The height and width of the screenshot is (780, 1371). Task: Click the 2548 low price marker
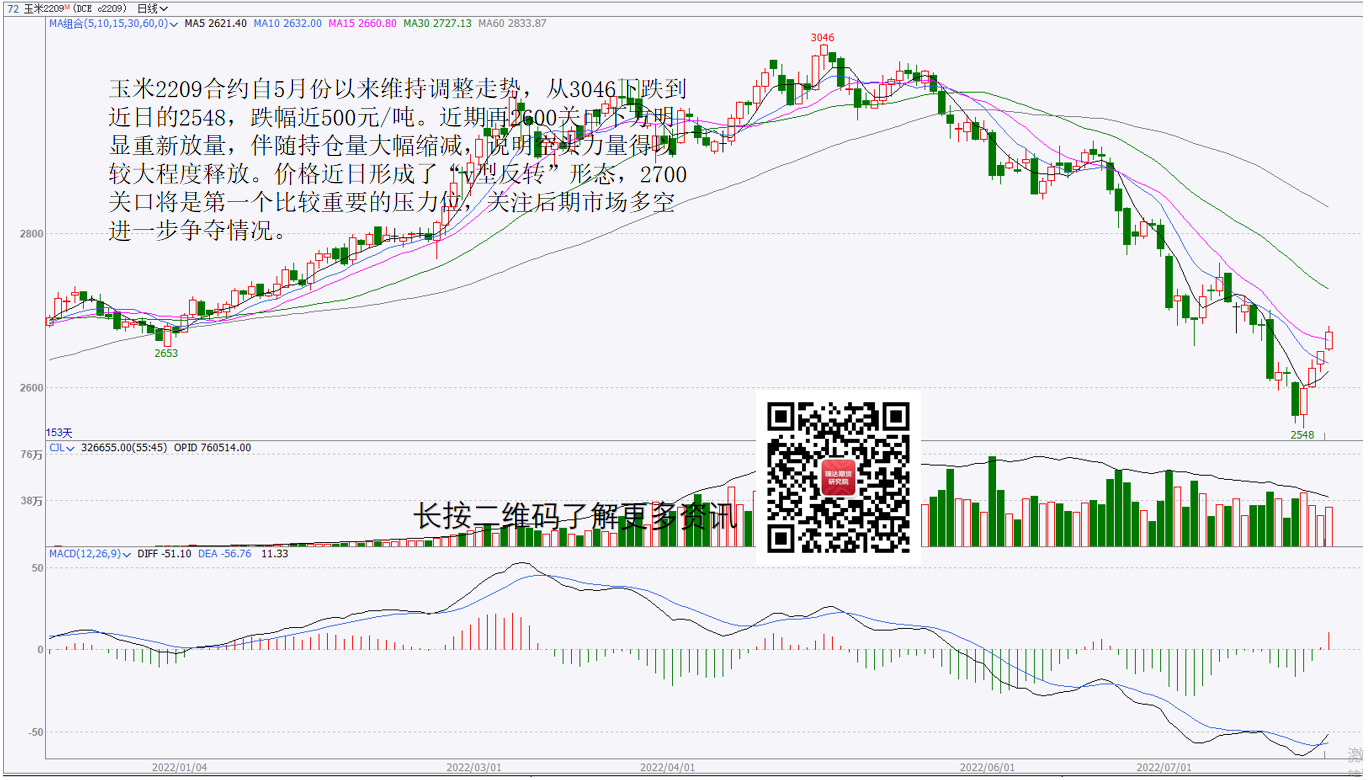(x=1302, y=435)
